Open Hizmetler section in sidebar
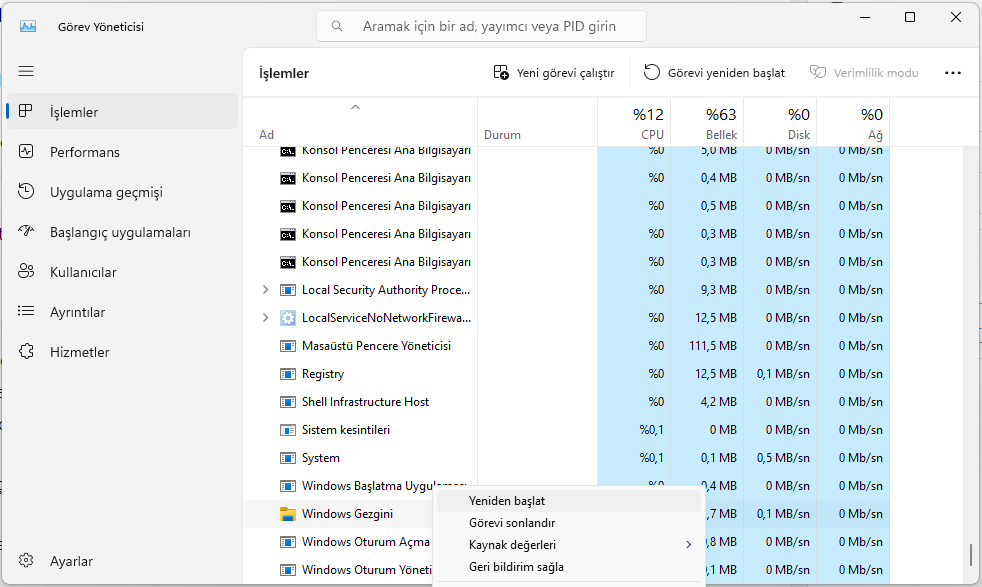 click(79, 352)
